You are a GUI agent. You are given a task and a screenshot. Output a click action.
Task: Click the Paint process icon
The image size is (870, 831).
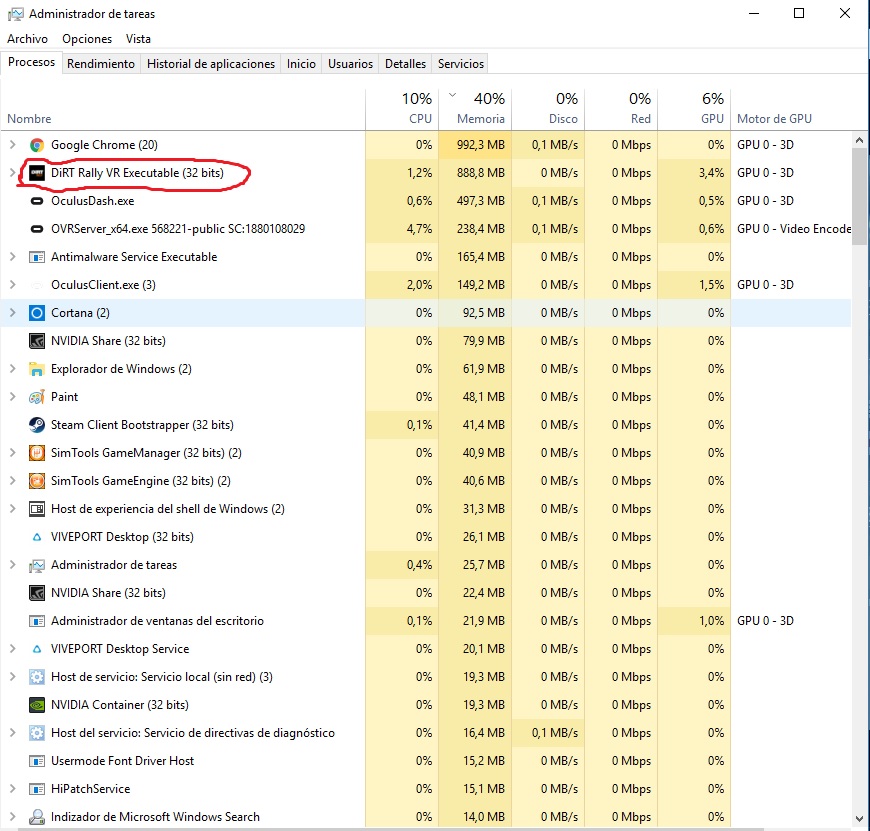37,397
